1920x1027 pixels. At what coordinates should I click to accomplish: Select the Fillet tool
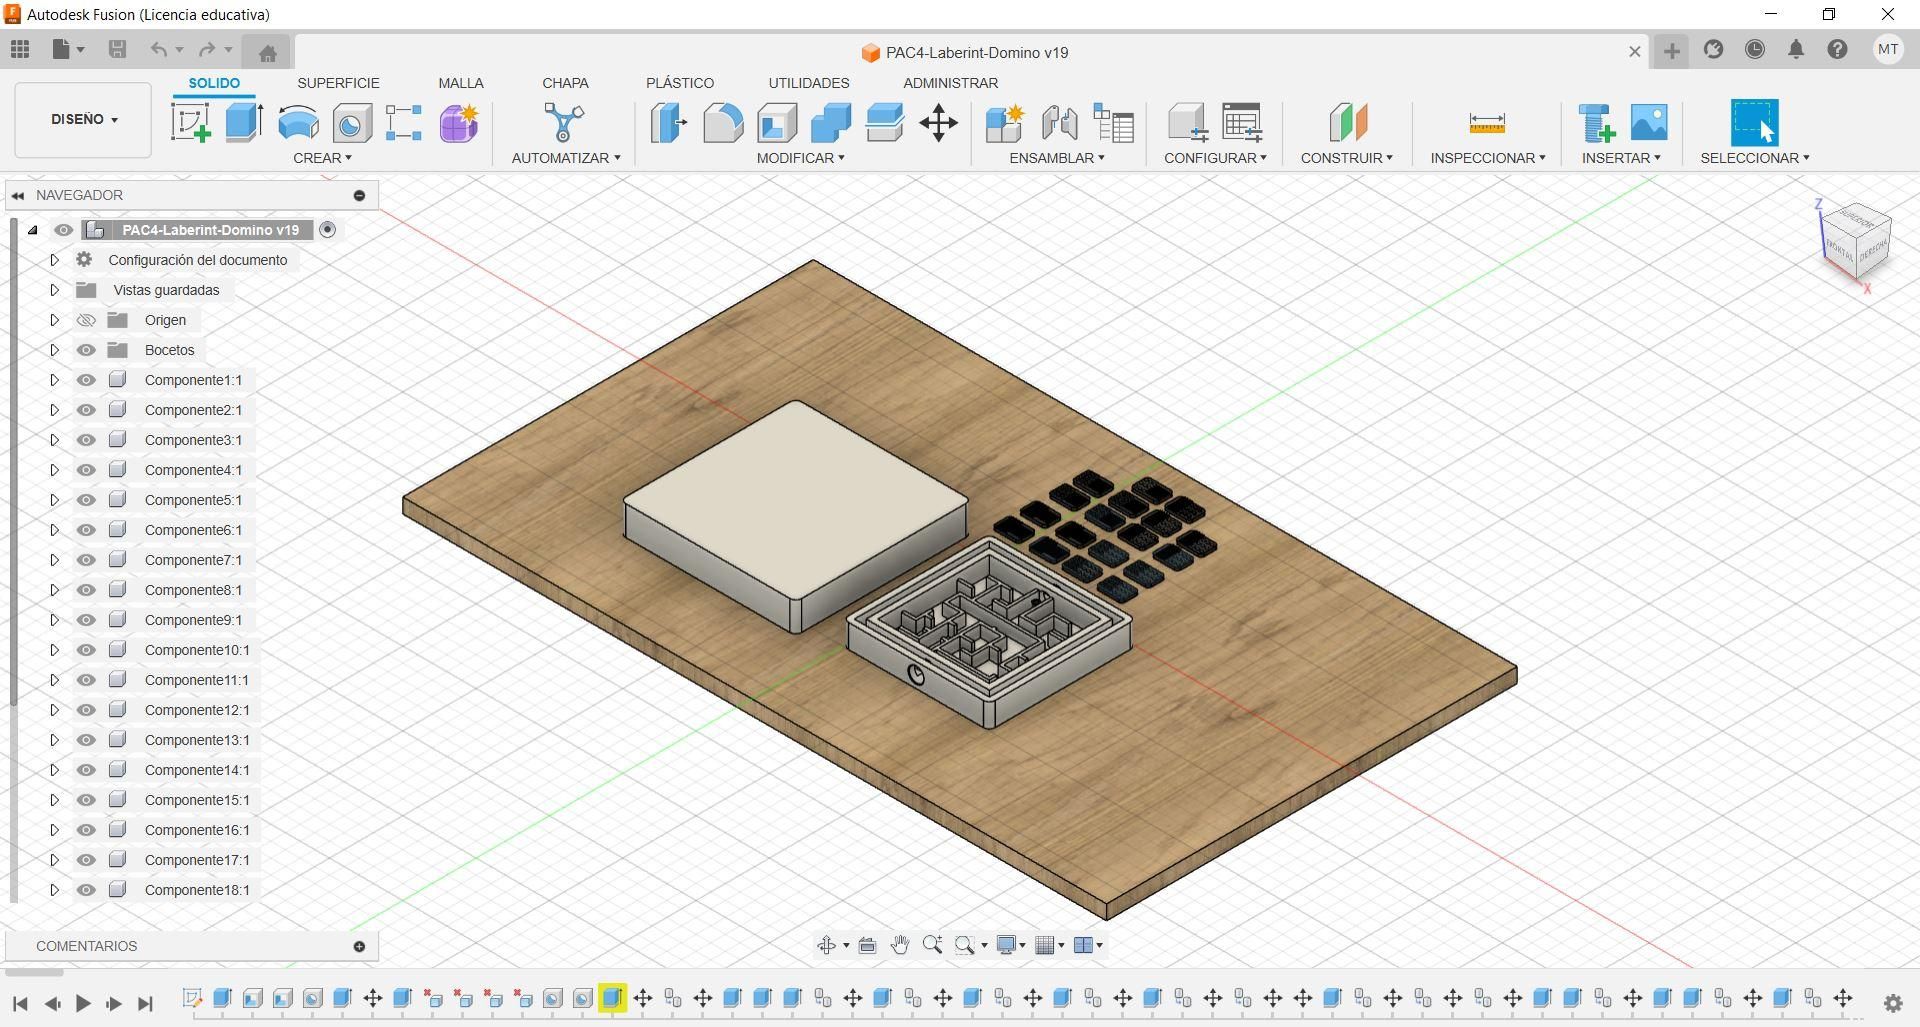point(723,123)
